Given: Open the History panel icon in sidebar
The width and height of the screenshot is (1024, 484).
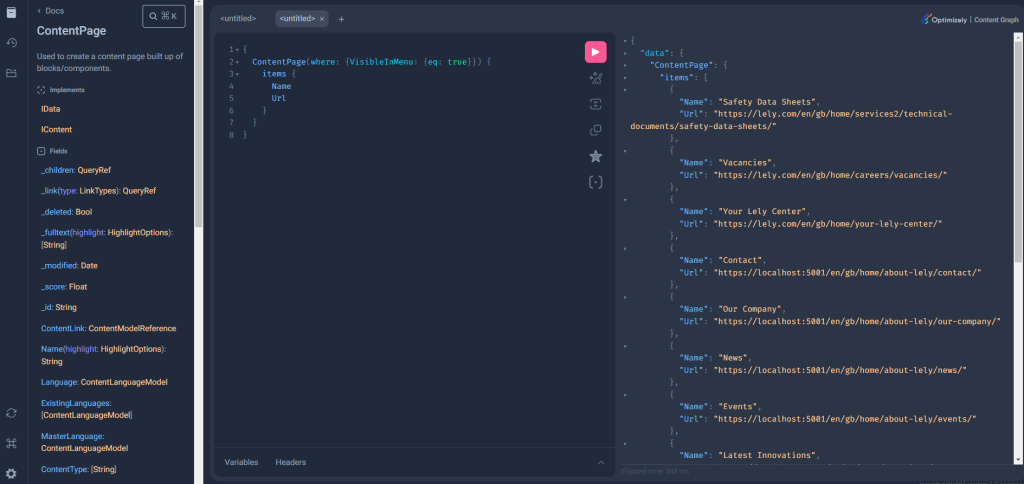Looking at the screenshot, I should [11, 42].
